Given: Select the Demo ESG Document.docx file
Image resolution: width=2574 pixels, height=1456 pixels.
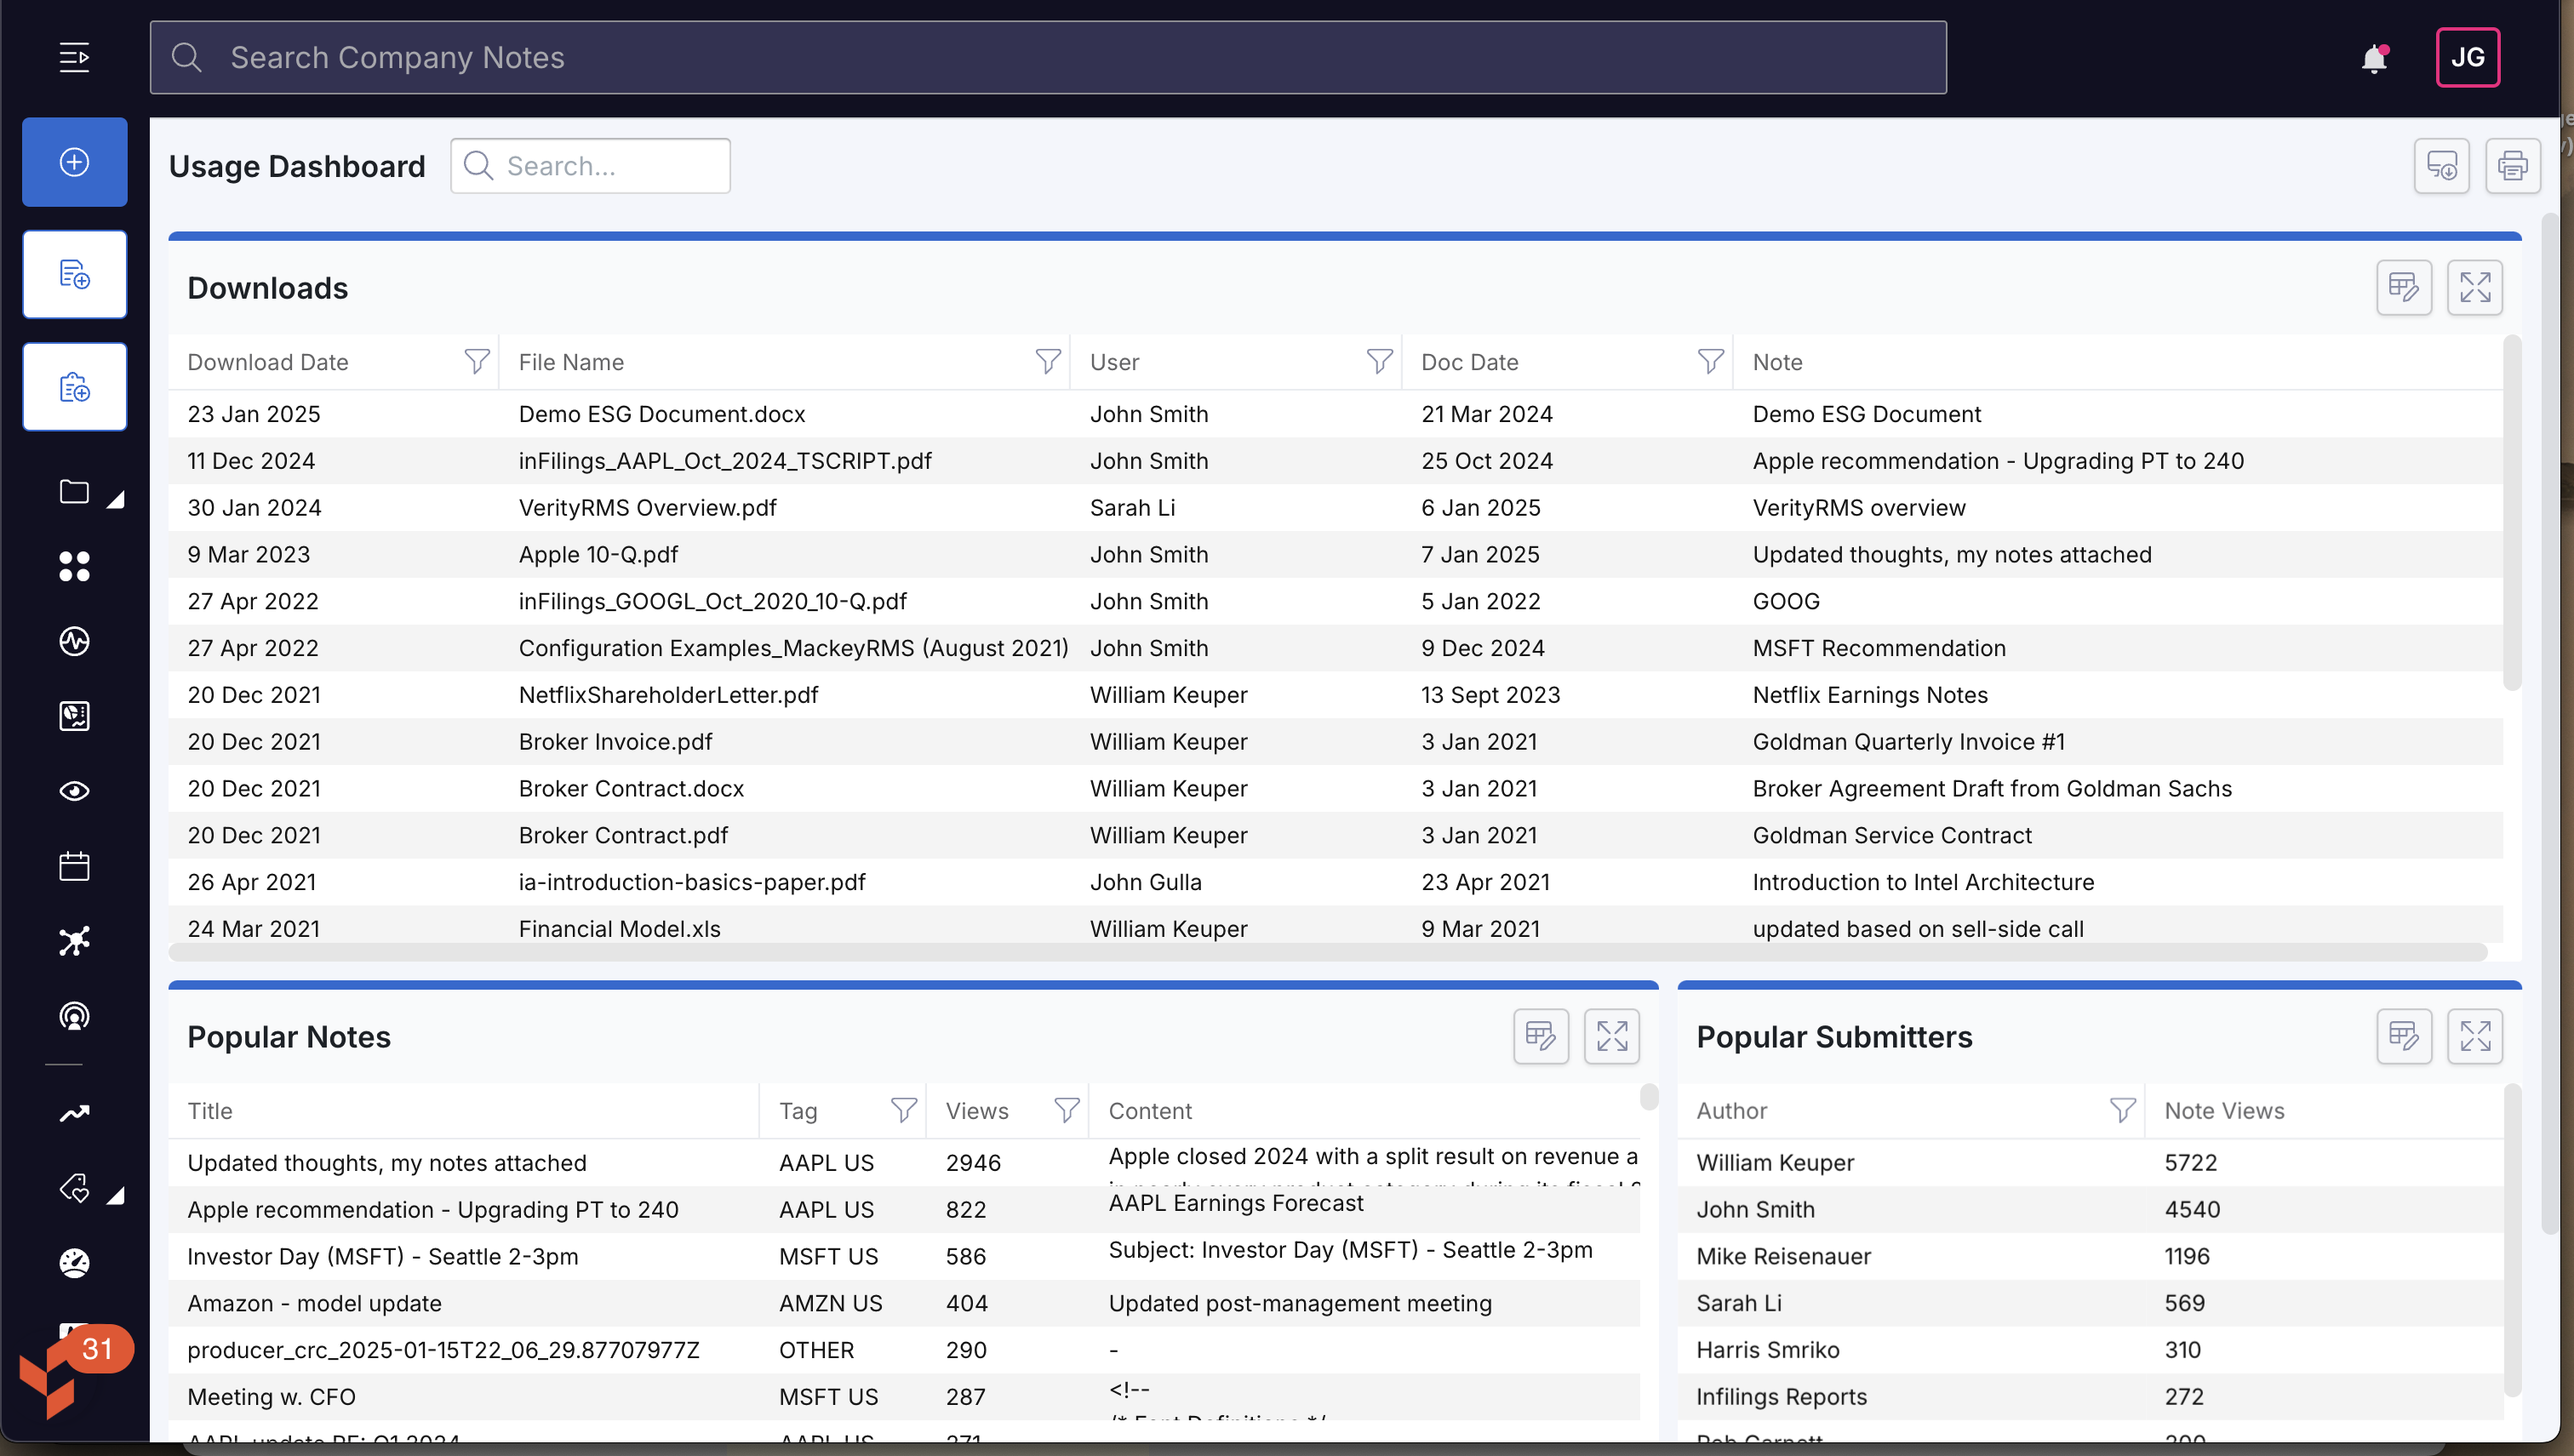Looking at the screenshot, I should click(x=661, y=414).
